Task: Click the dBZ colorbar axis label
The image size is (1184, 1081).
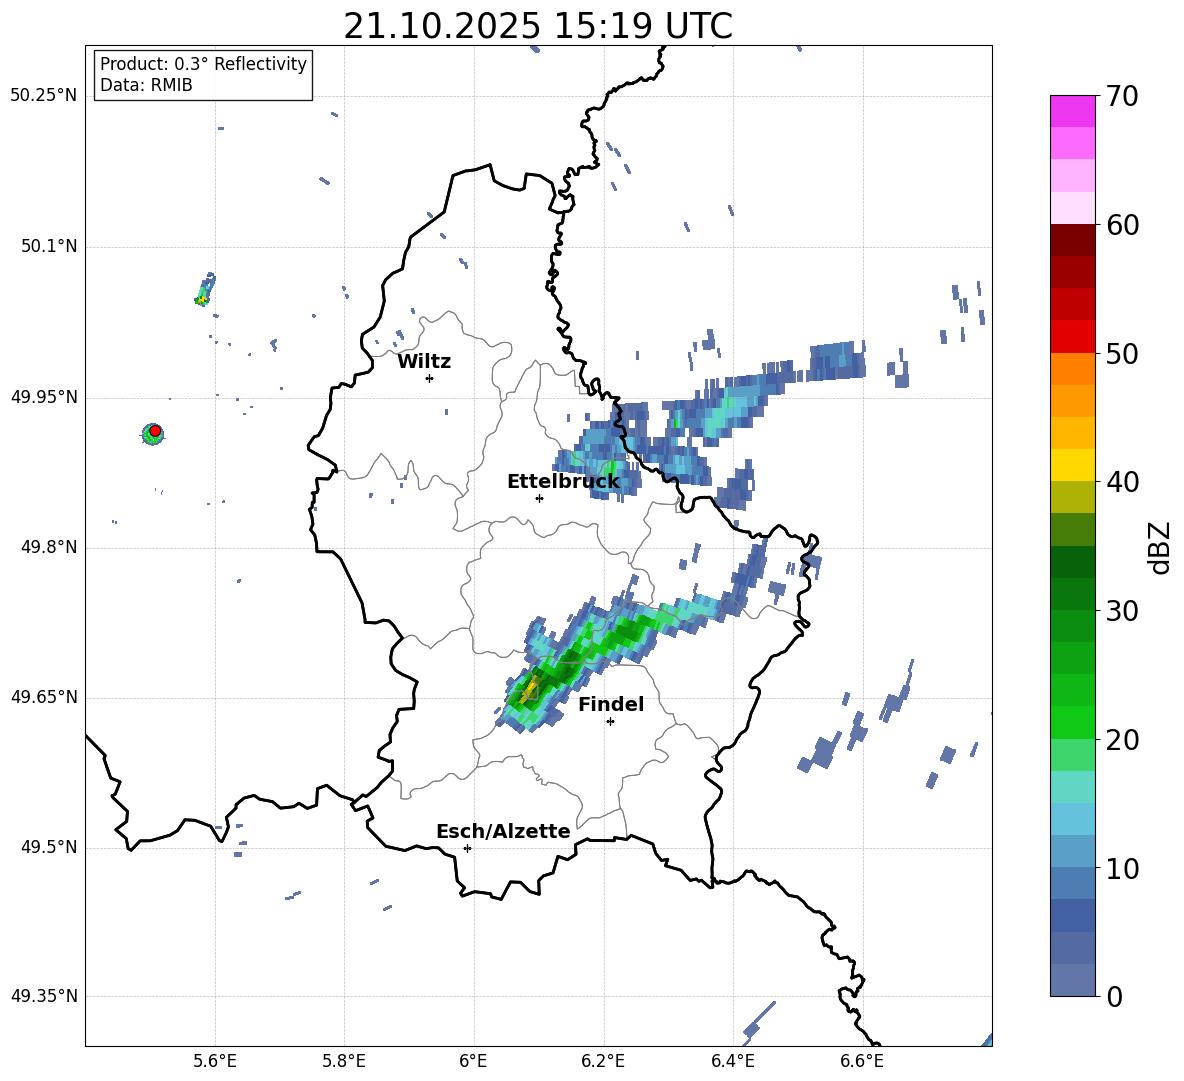Action: pyautogui.click(x=1158, y=547)
